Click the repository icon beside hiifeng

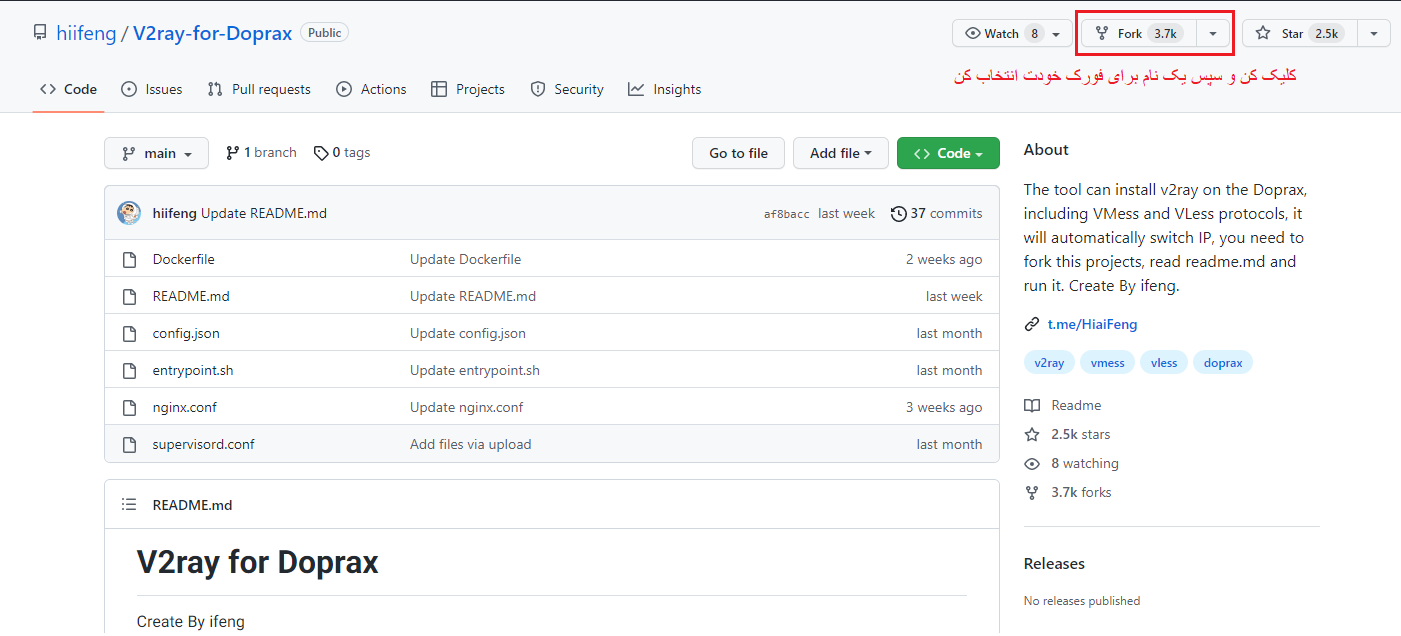(40, 33)
